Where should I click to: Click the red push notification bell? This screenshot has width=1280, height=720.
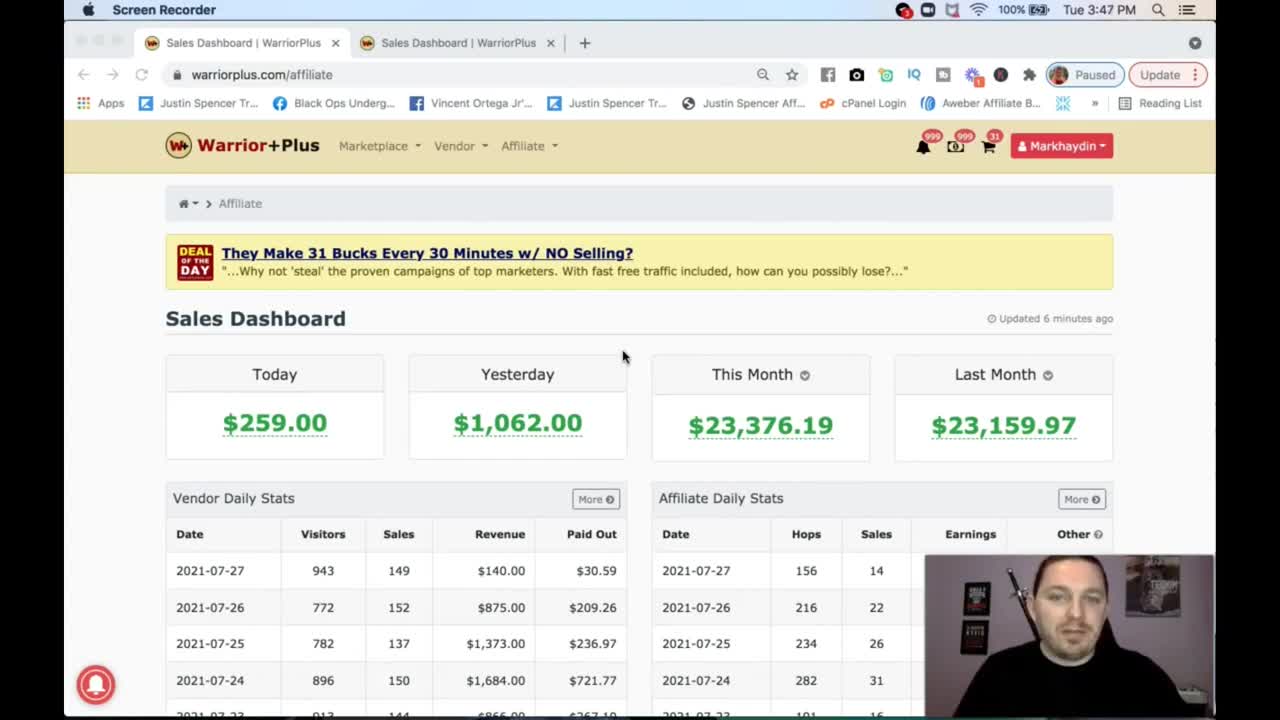point(96,684)
